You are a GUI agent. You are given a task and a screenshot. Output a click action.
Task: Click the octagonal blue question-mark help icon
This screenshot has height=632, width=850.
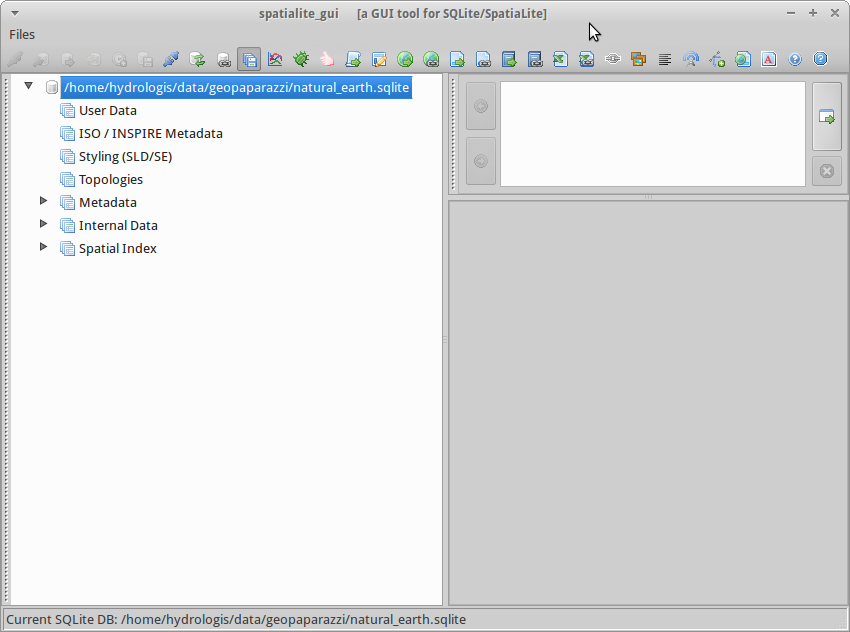tap(821, 59)
